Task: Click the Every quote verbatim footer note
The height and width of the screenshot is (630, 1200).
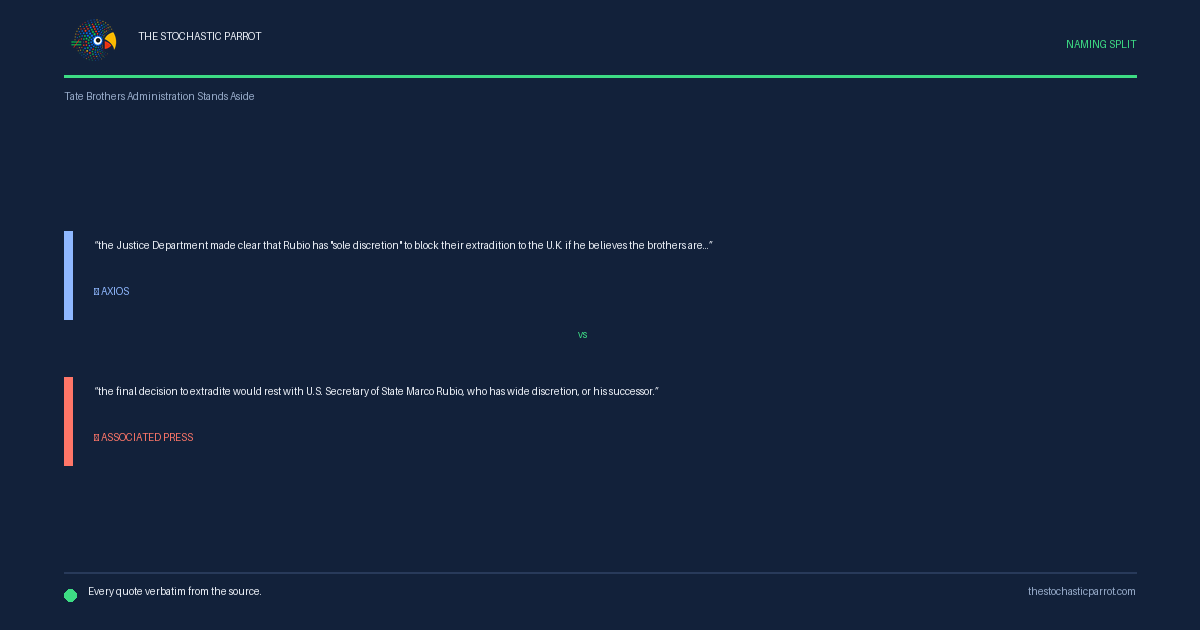Action: click(175, 591)
